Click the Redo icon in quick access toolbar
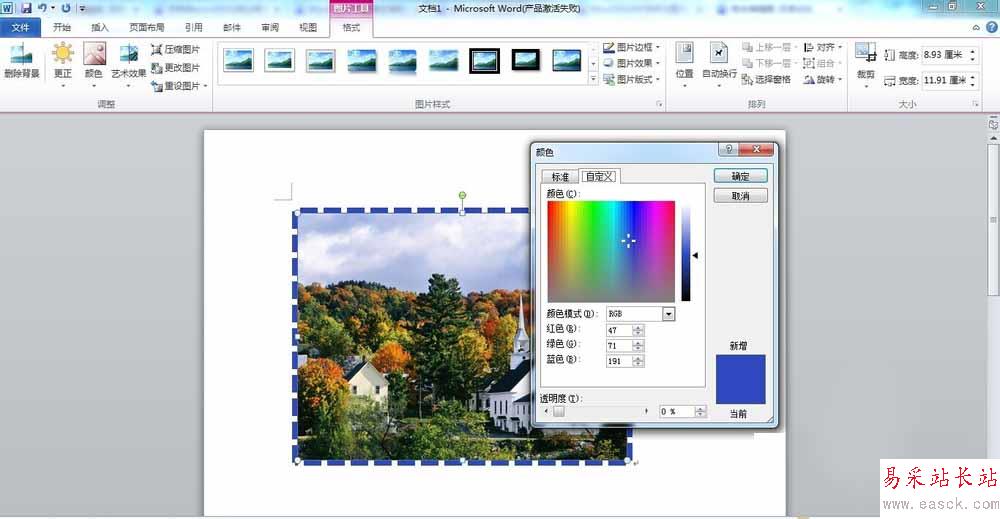This screenshot has width=1000, height=519. [66, 8]
